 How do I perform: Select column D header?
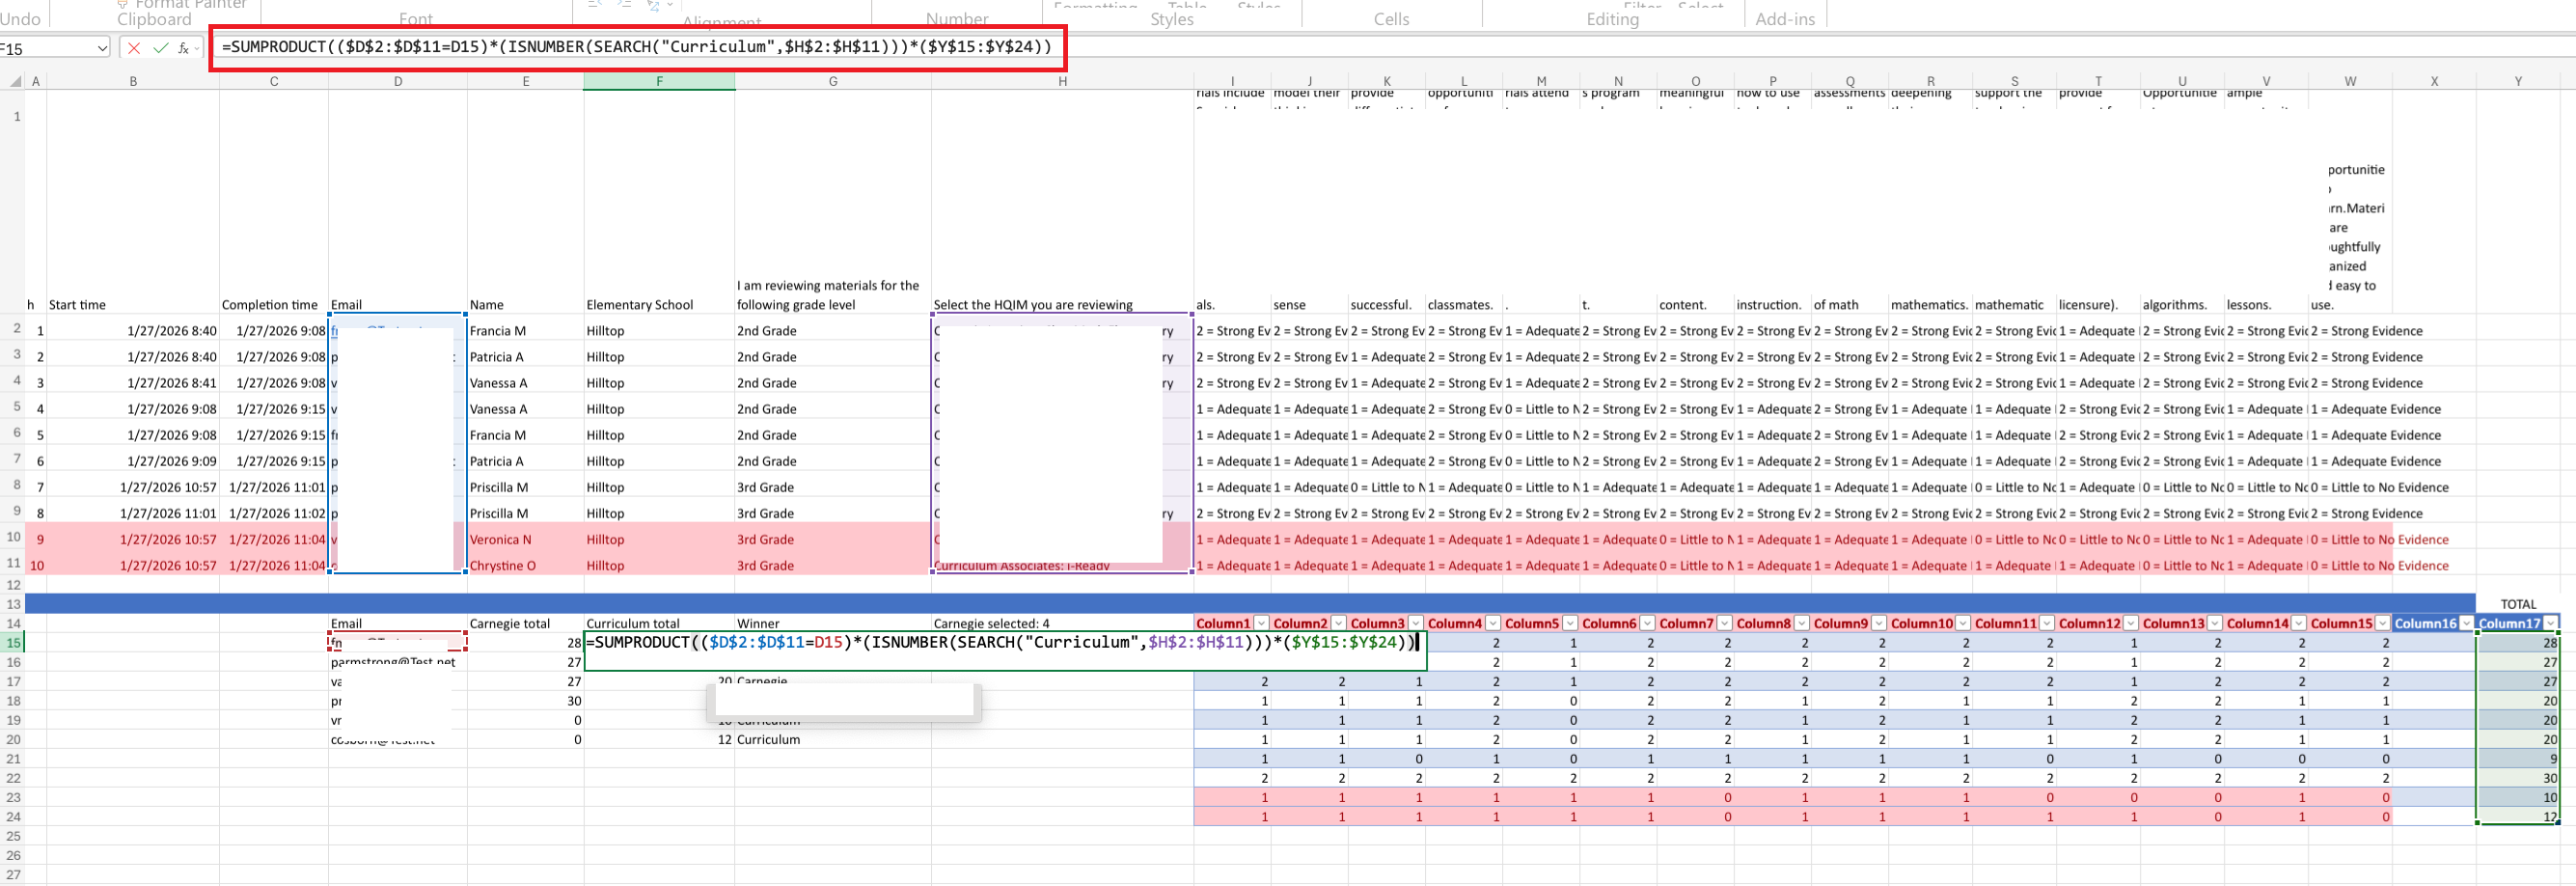pos(398,81)
